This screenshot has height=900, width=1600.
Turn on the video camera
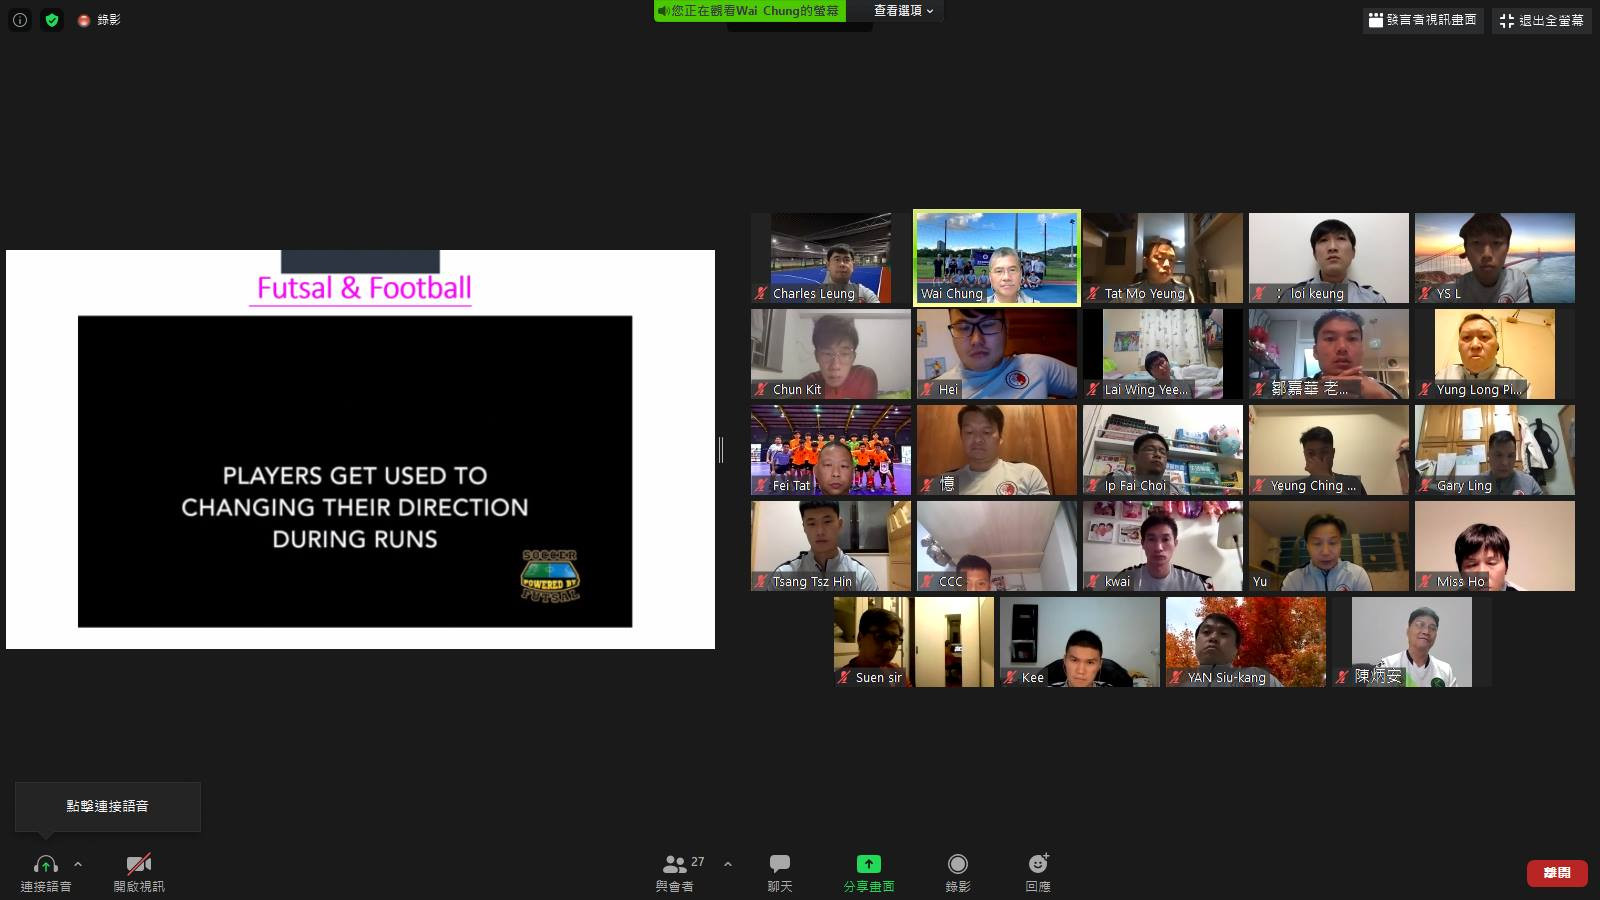pos(139,864)
